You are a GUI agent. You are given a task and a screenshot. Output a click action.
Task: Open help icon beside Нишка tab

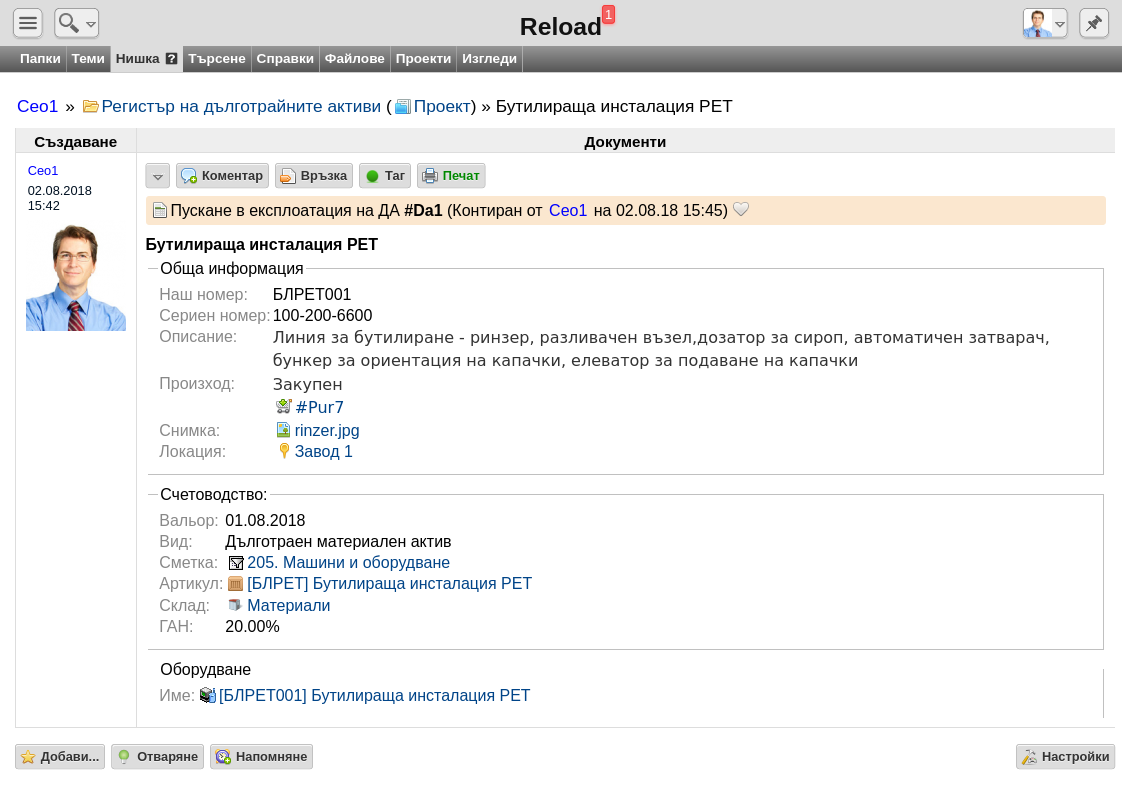coord(171,59)
